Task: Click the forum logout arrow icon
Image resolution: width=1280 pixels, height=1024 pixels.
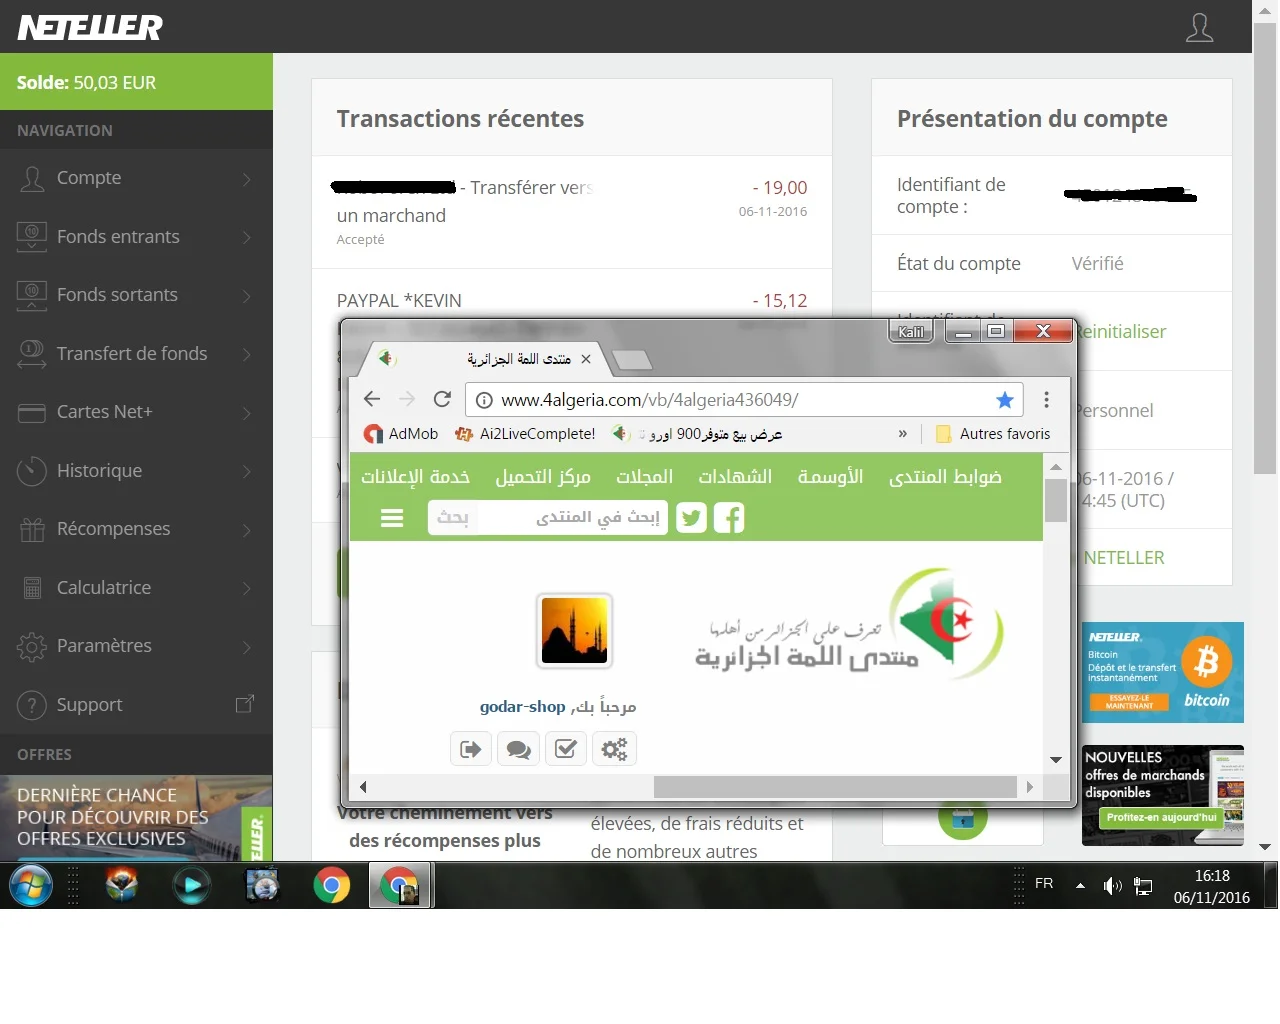Action: pyautogui.click(x=470, y=749)
